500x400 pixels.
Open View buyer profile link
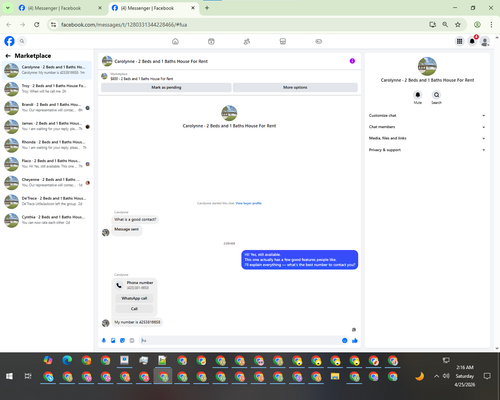pyautogui.click(x=248, y=203)
